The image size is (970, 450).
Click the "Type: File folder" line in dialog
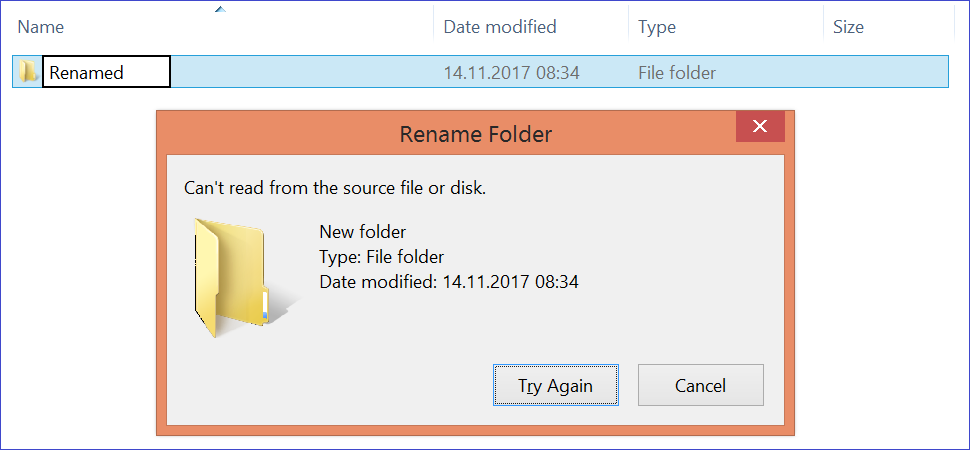click(x=381, y=257)
